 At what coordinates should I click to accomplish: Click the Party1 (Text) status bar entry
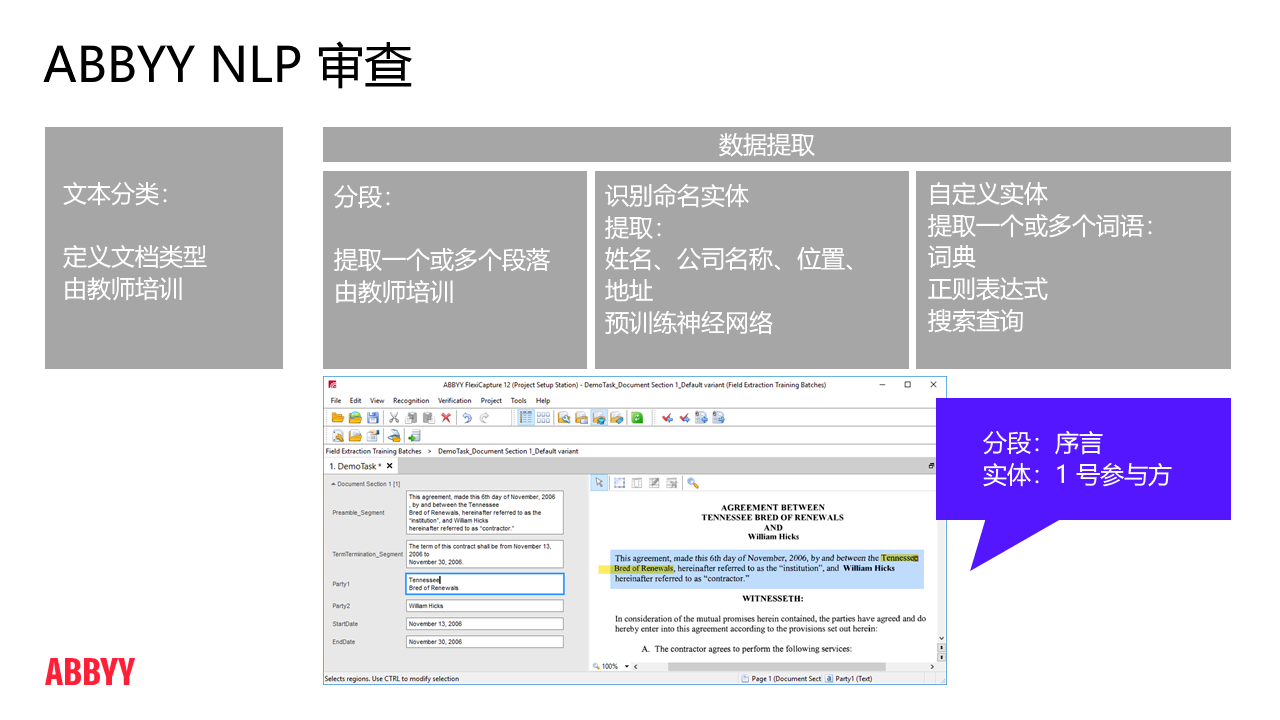tap(848, 679)
